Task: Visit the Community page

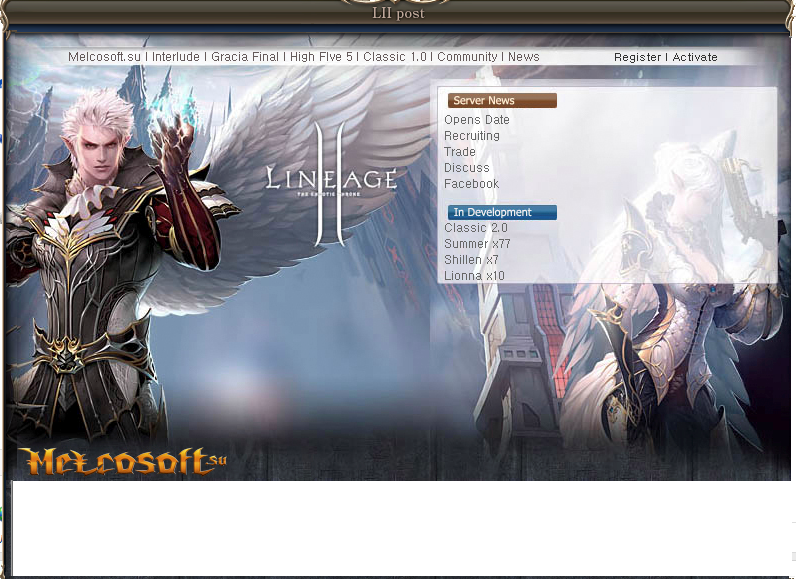Action: click(x=467, y=57)
